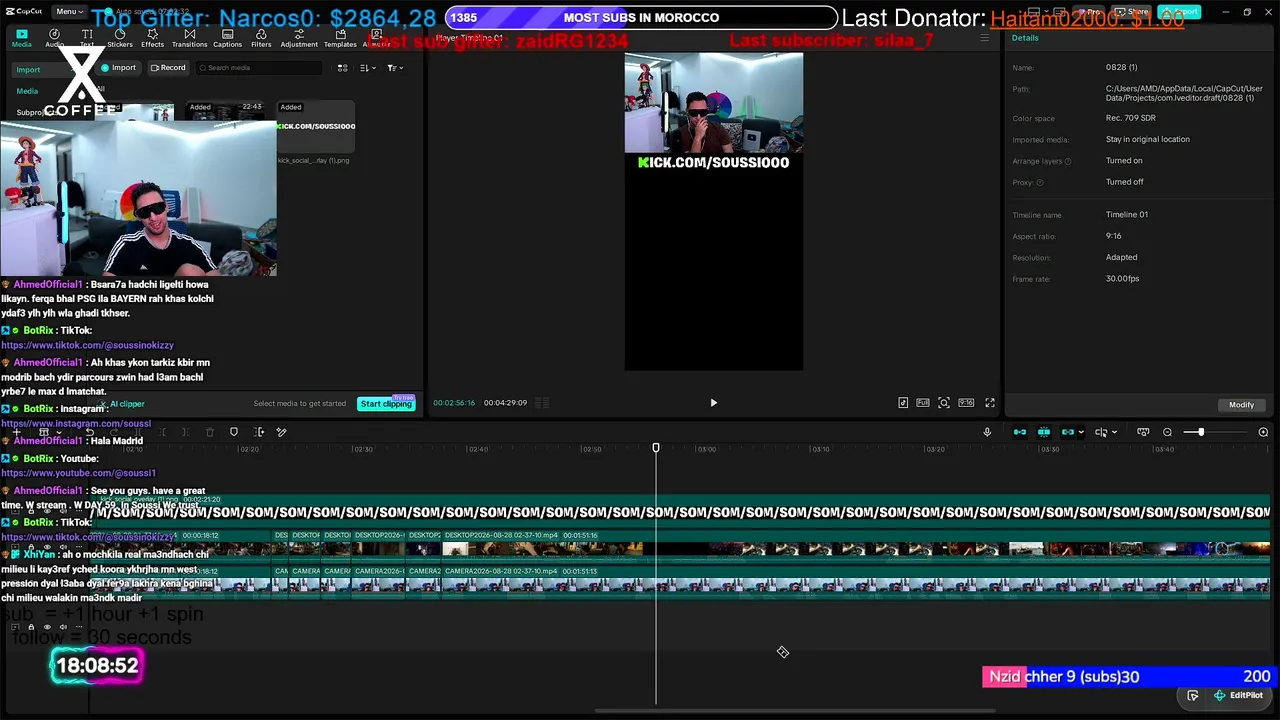Click the icon left of EditPilot

click(x=1193, y=695)
